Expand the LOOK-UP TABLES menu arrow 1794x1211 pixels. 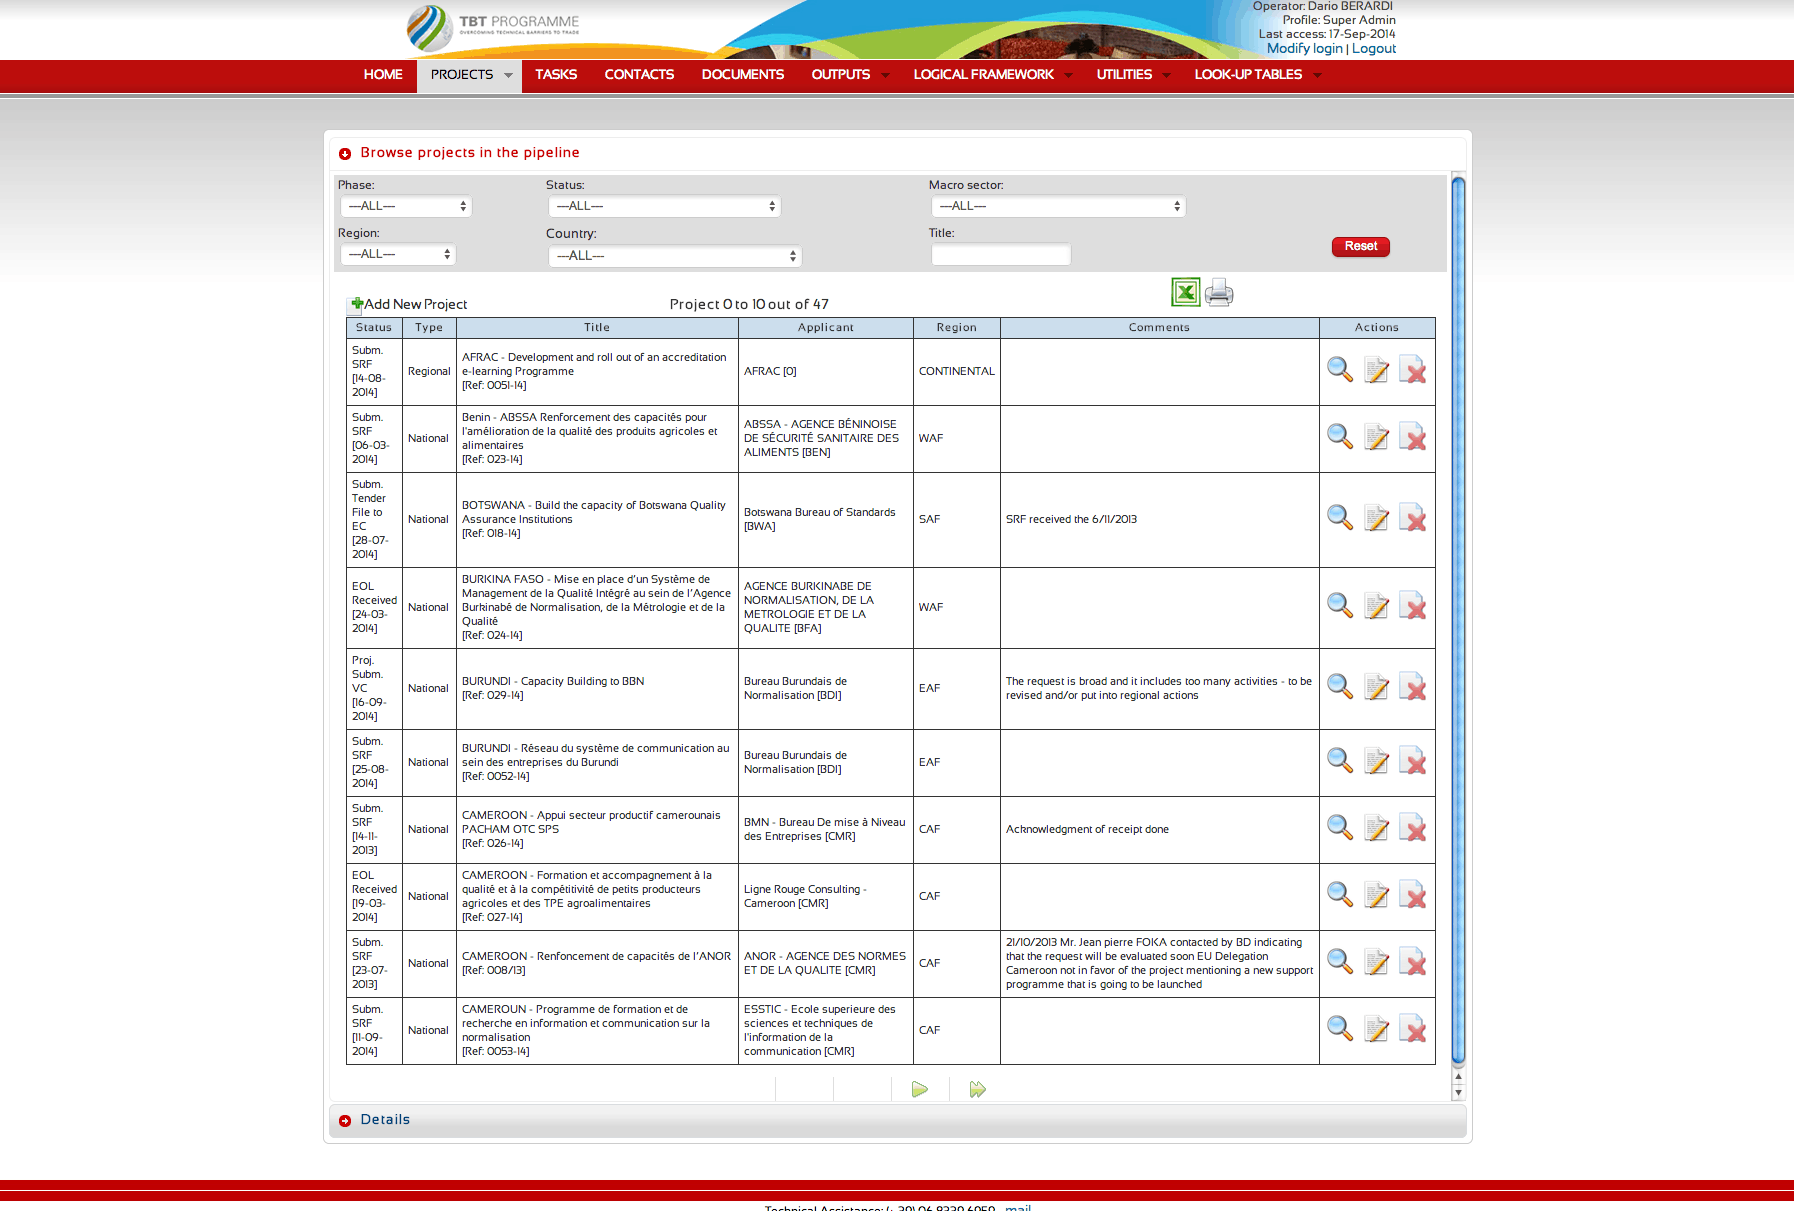[x=1317, y=75]
